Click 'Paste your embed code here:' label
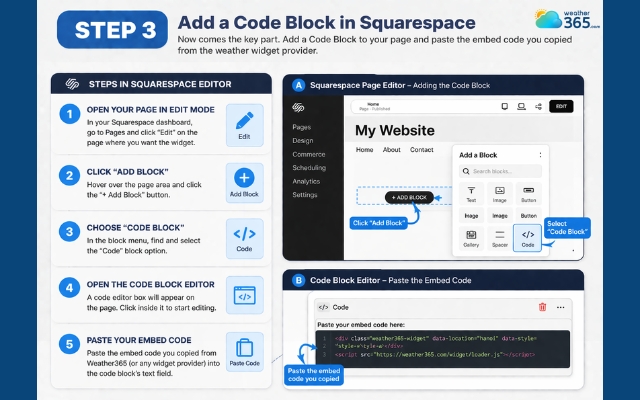 (361, 325)
